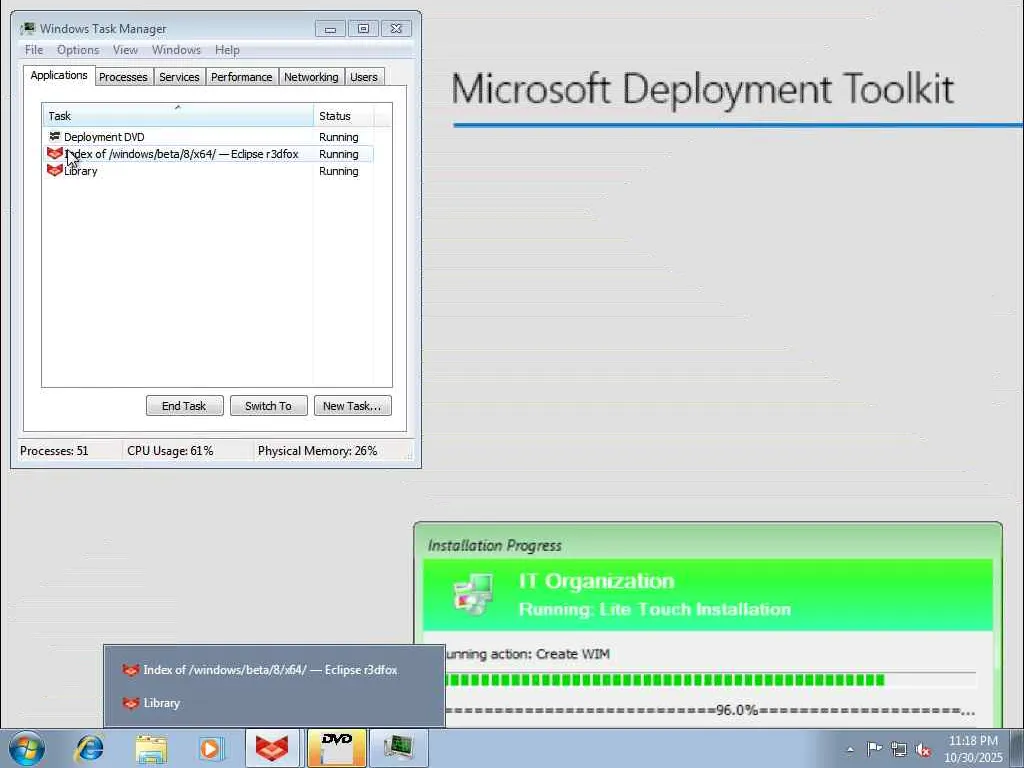Show hidden tray icons arrow

pos(850,750)
